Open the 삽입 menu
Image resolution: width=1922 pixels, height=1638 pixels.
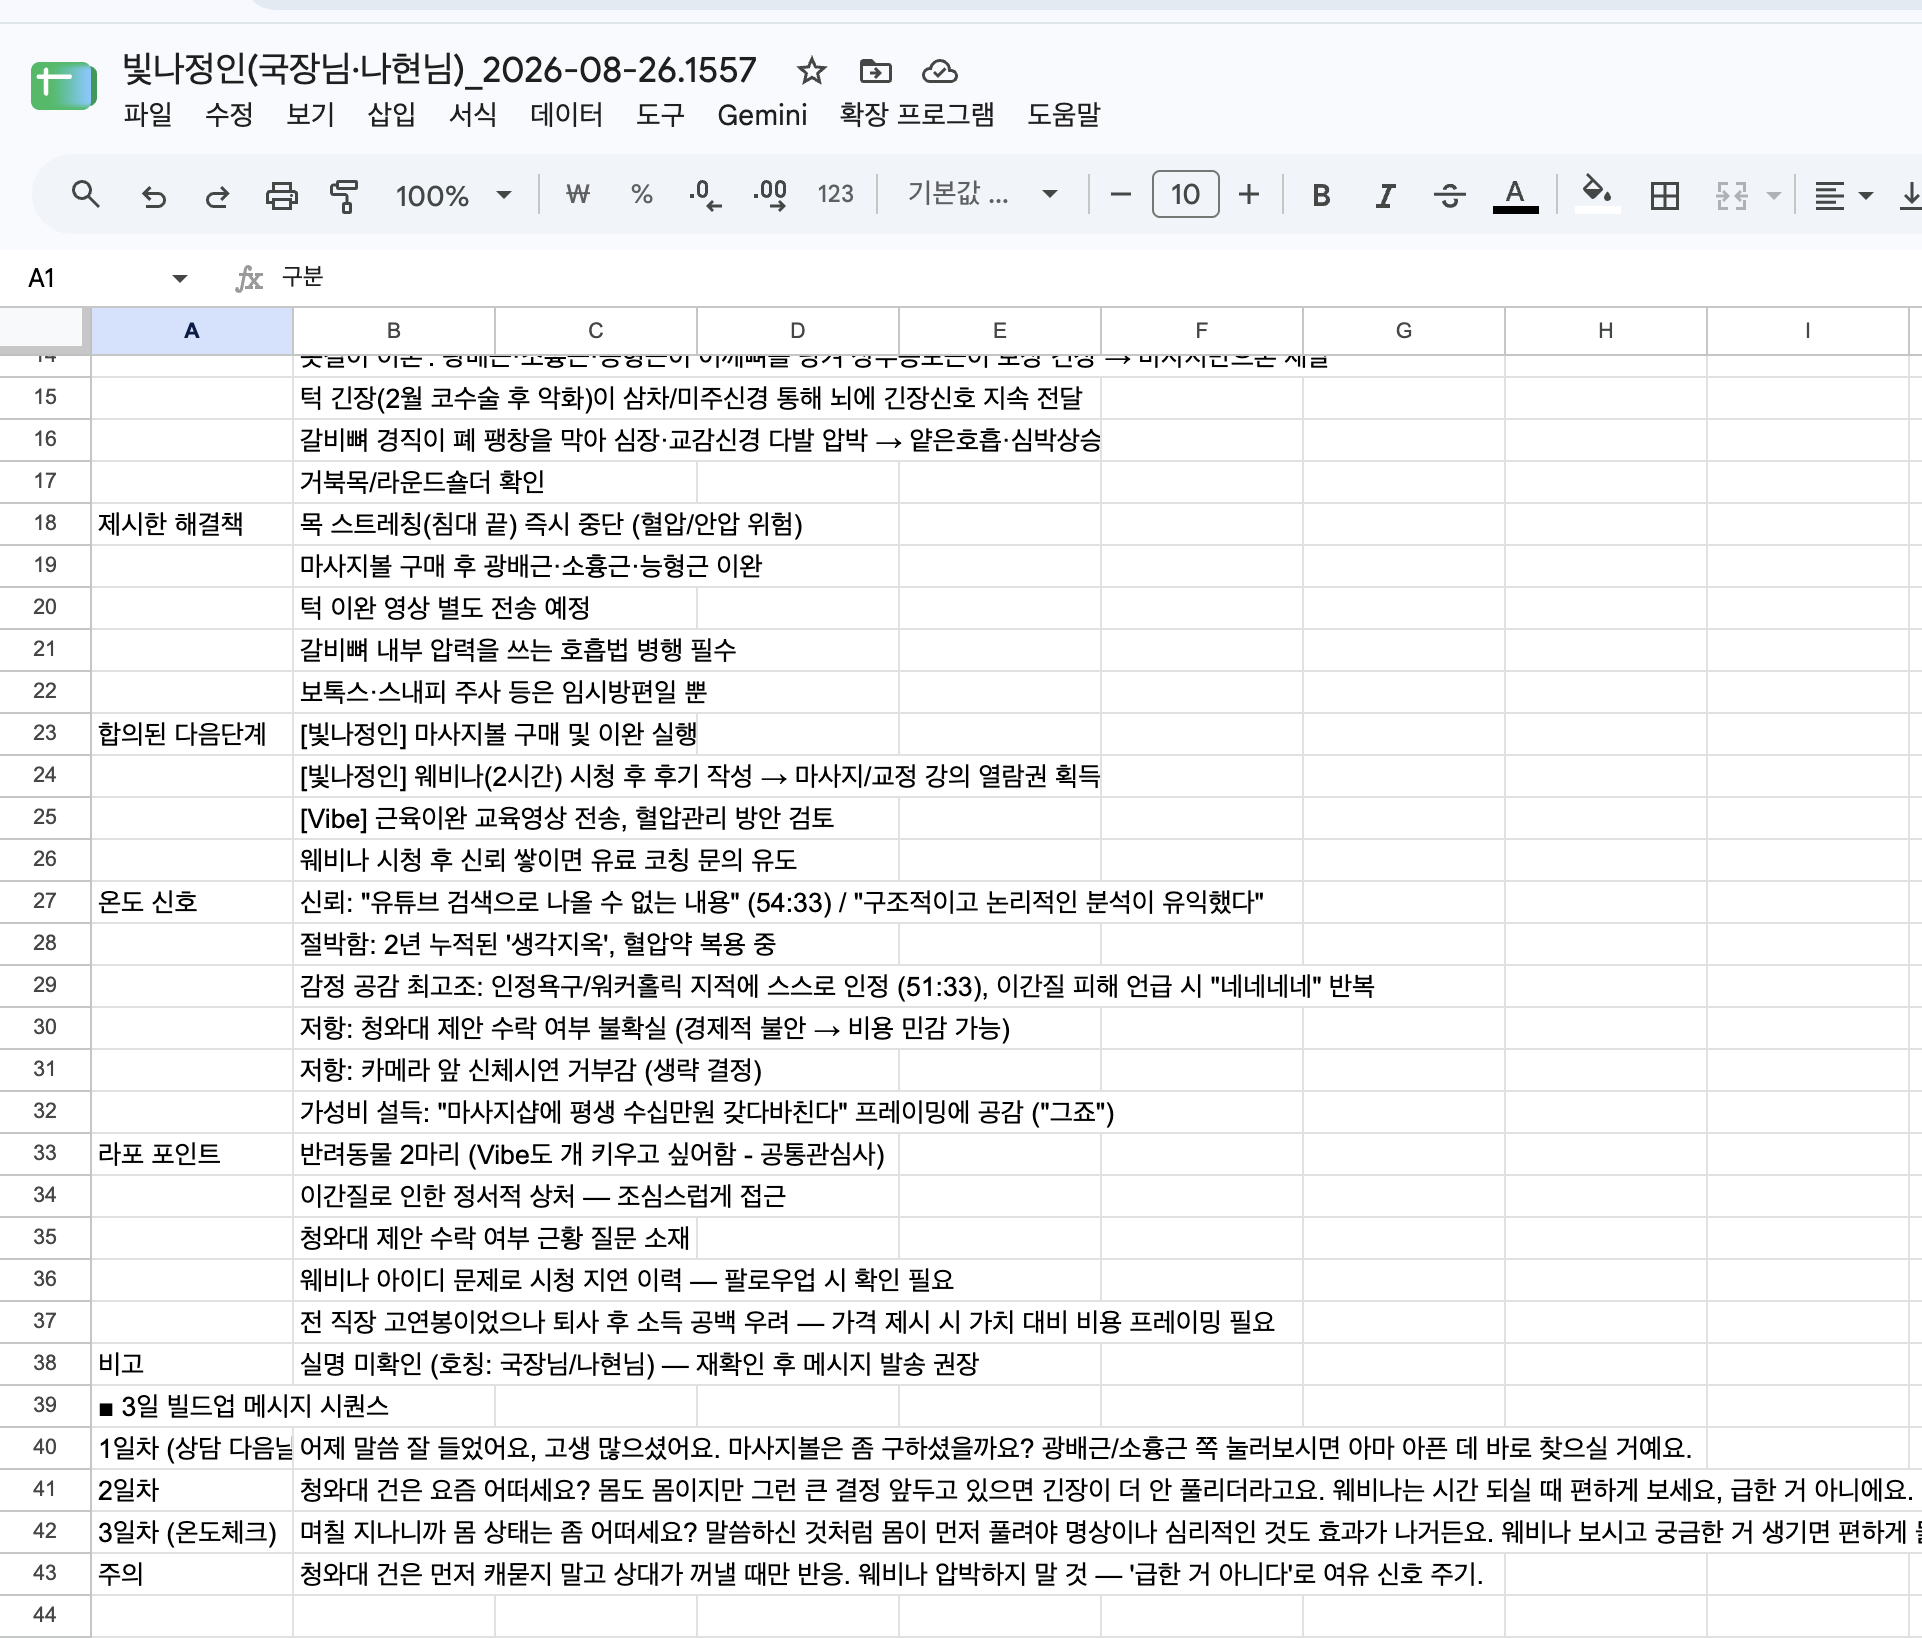pos(391,115)
